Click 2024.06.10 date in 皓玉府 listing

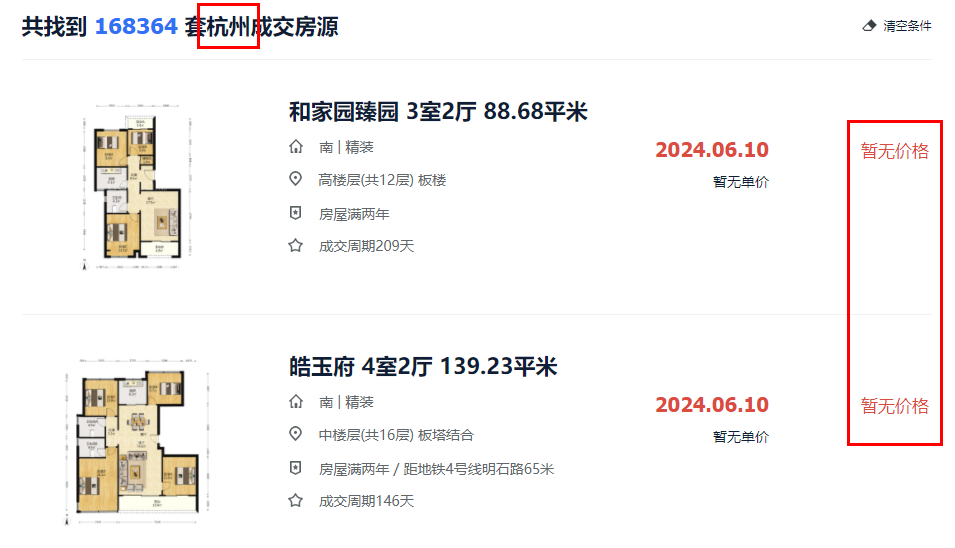[712, 405]
